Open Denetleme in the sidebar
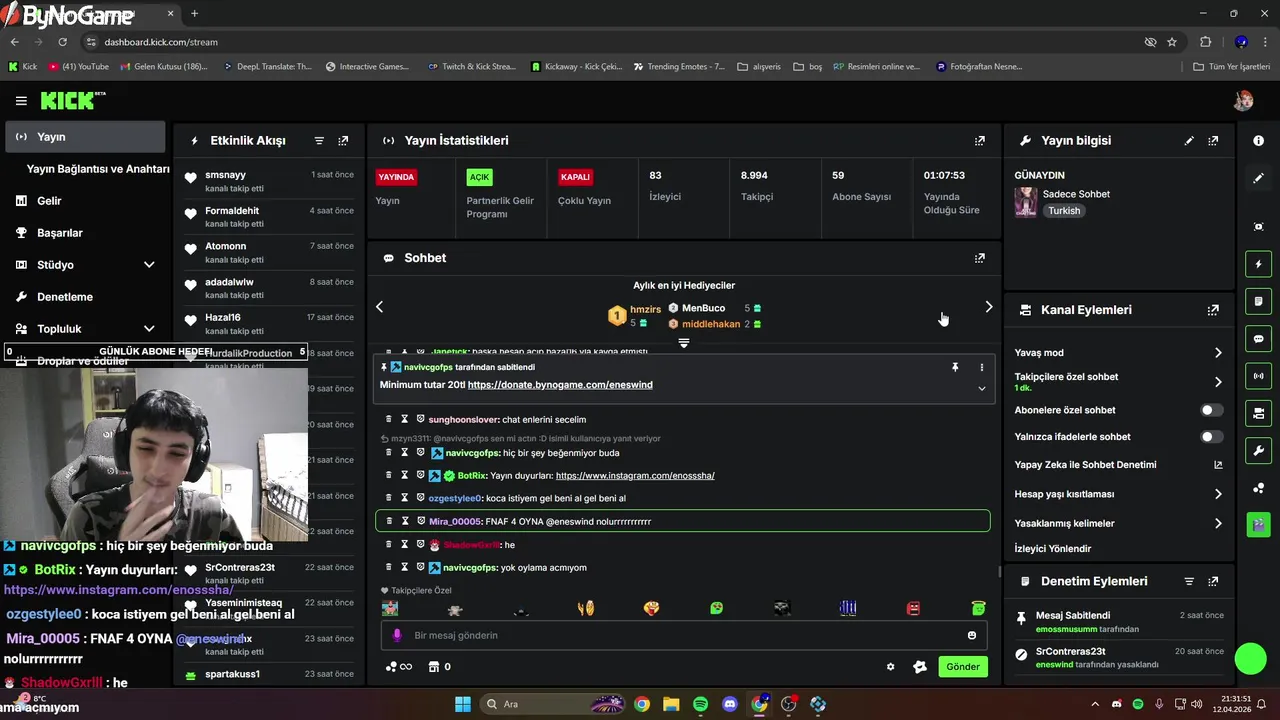This screenshot has height=720, width=1280. point(65,297)
